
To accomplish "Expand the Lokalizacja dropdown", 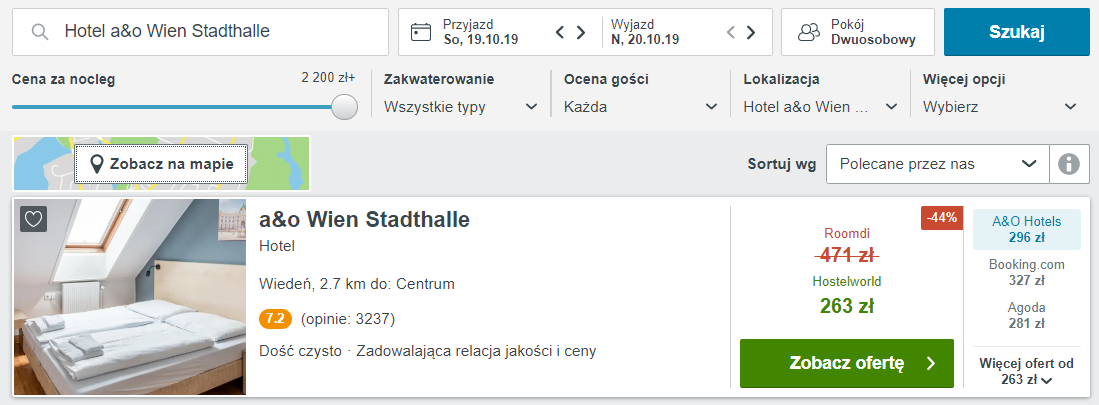I will [x=820, y=107].
